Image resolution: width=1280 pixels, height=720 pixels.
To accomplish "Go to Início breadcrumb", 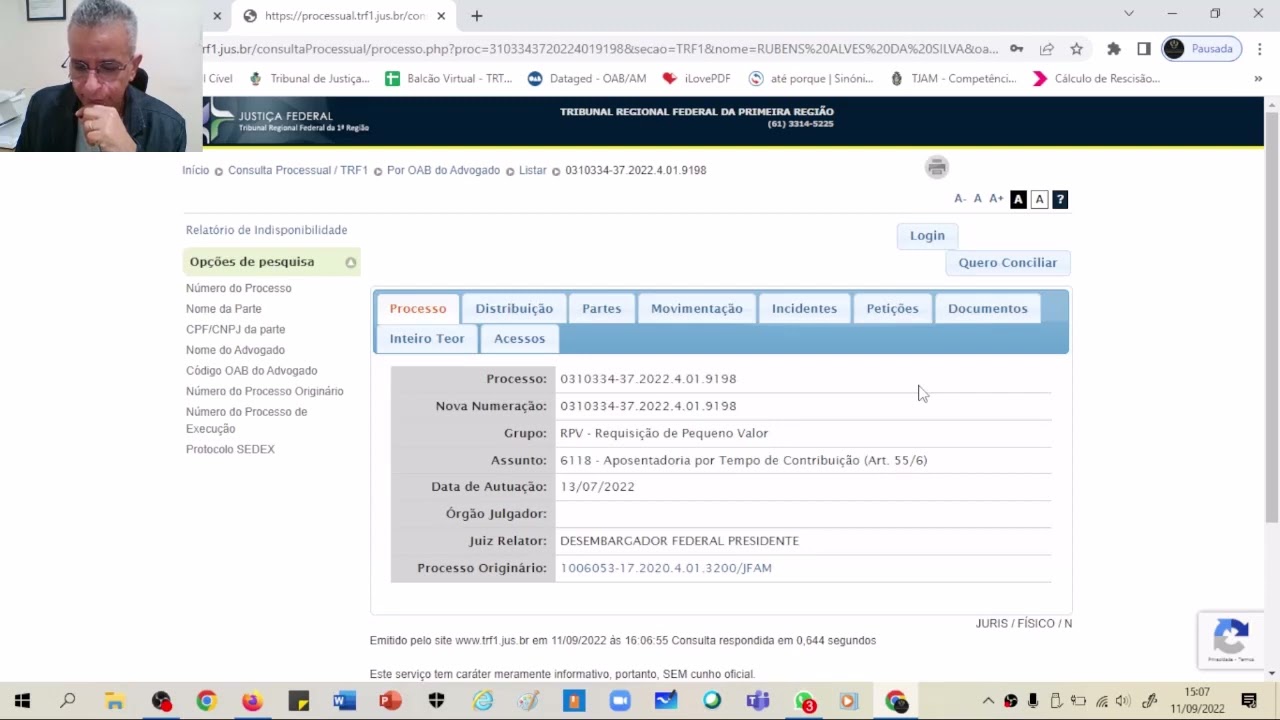I will point(196,170).
